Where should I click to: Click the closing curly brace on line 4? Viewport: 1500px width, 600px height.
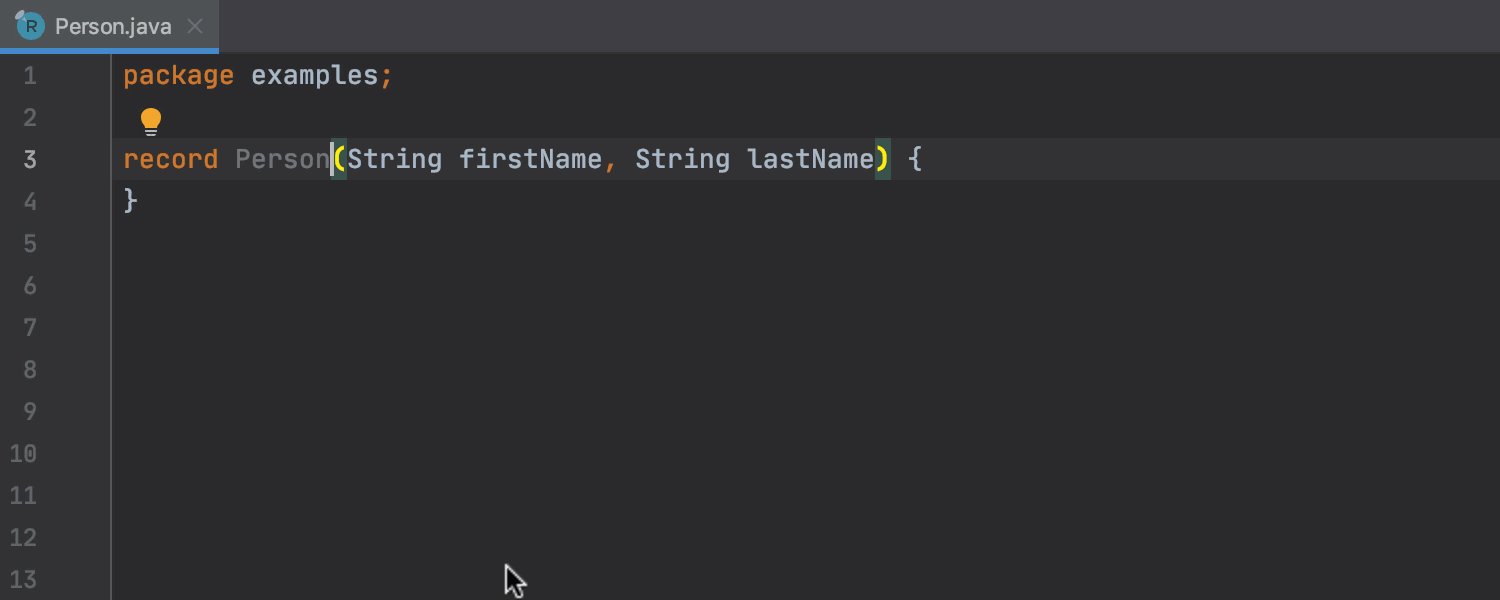(130, 202)
